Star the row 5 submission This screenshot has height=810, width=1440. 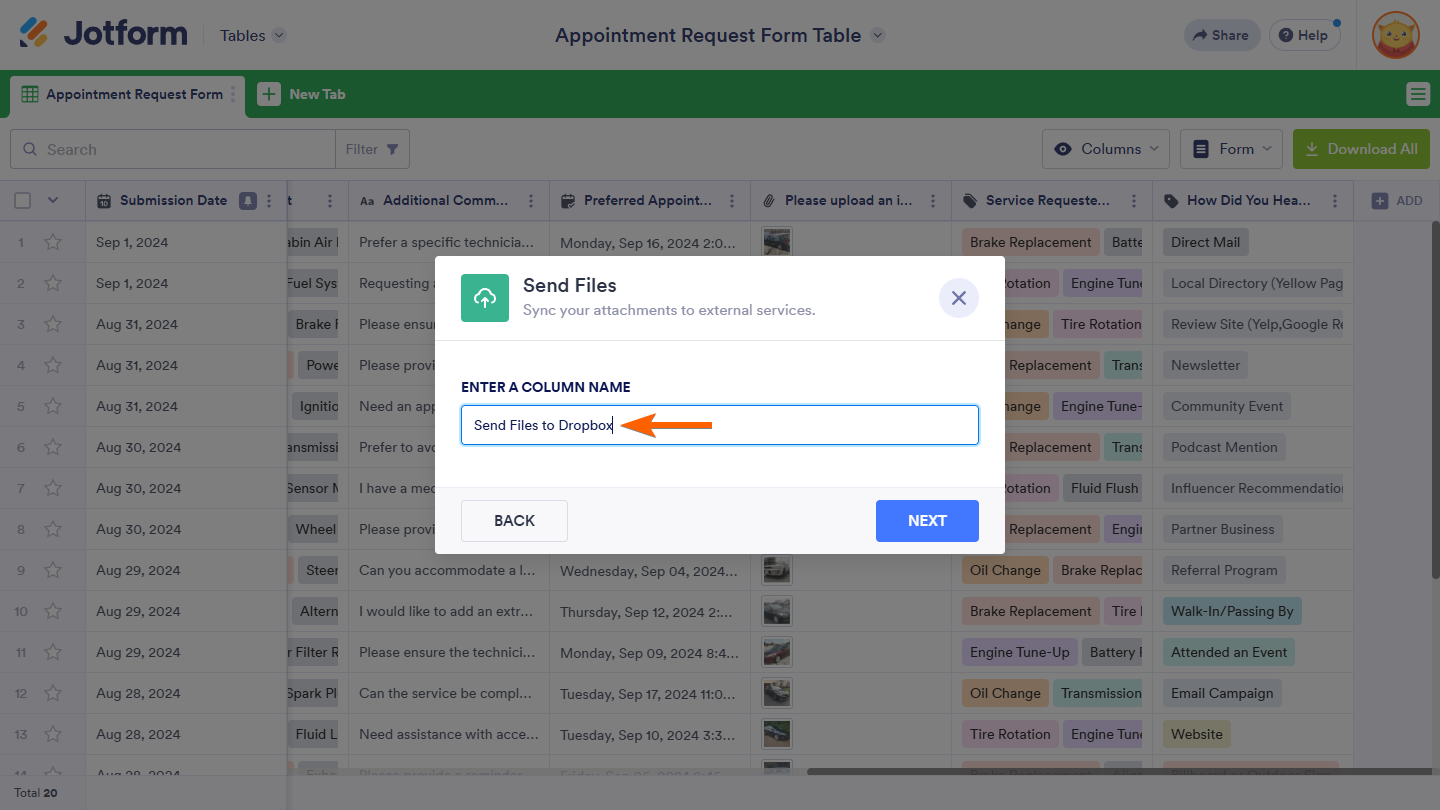pyautogui.click(x=53, y=406)
